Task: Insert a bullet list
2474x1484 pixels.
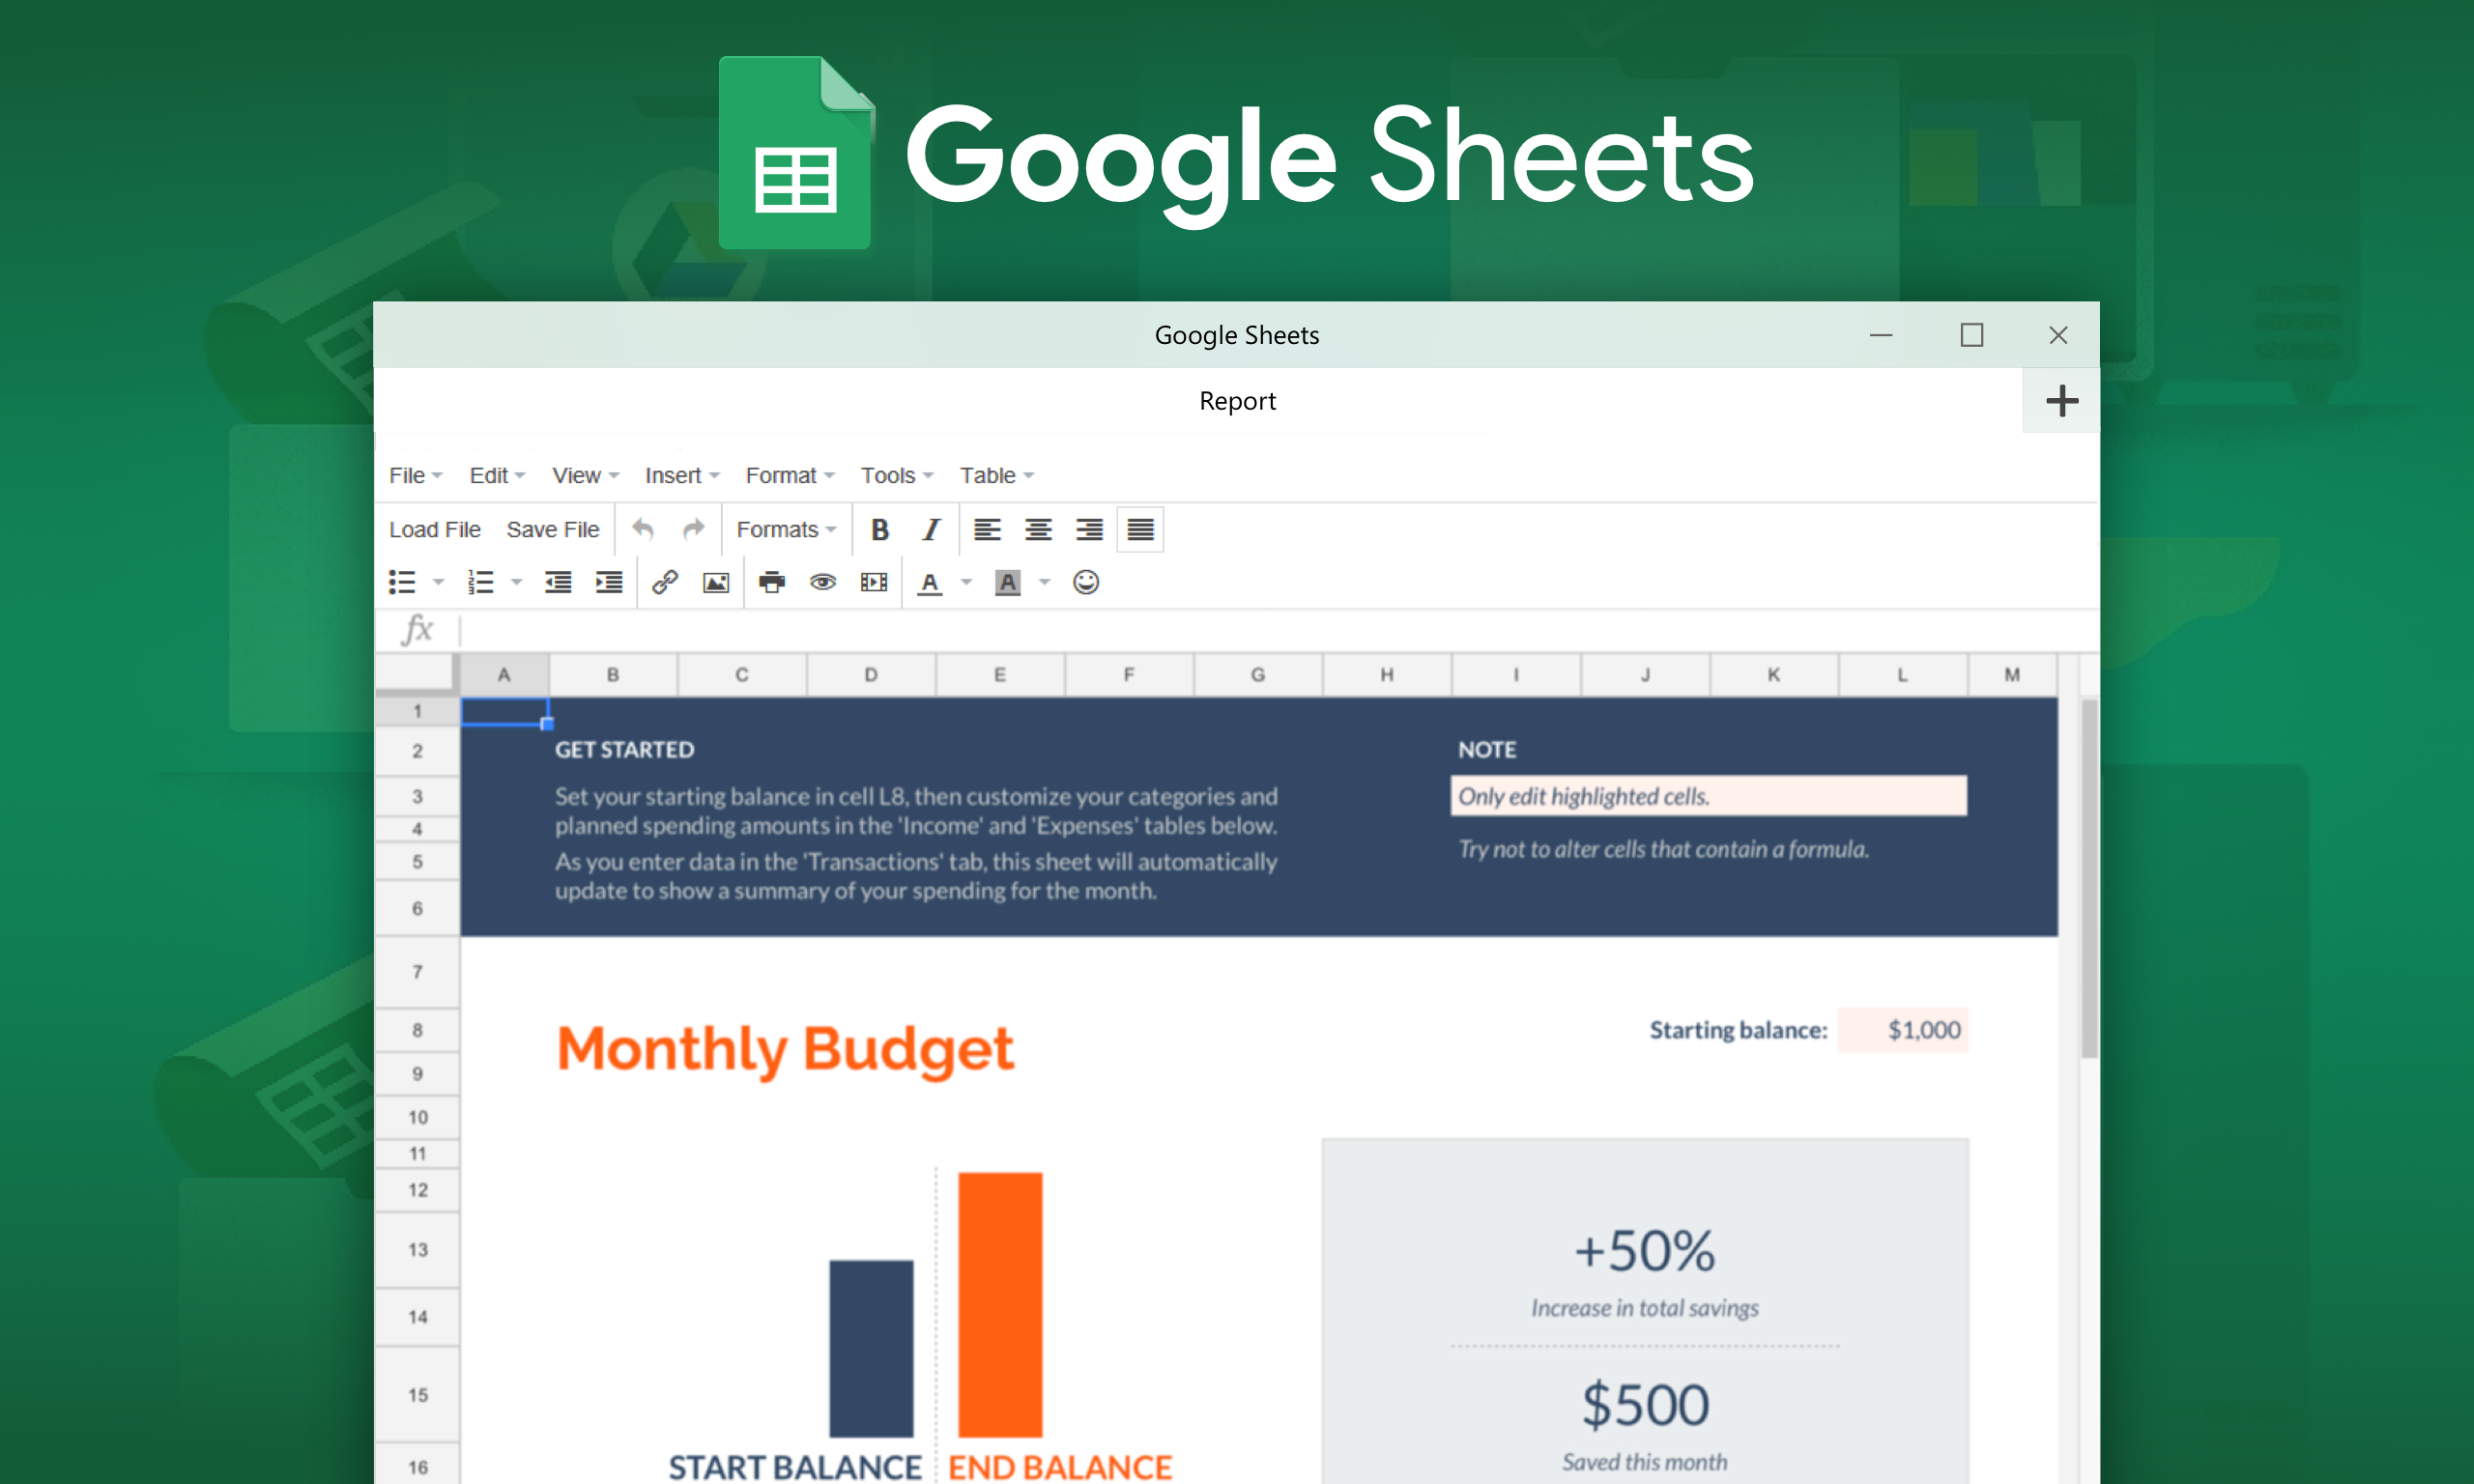Action: tap(402, 582)
